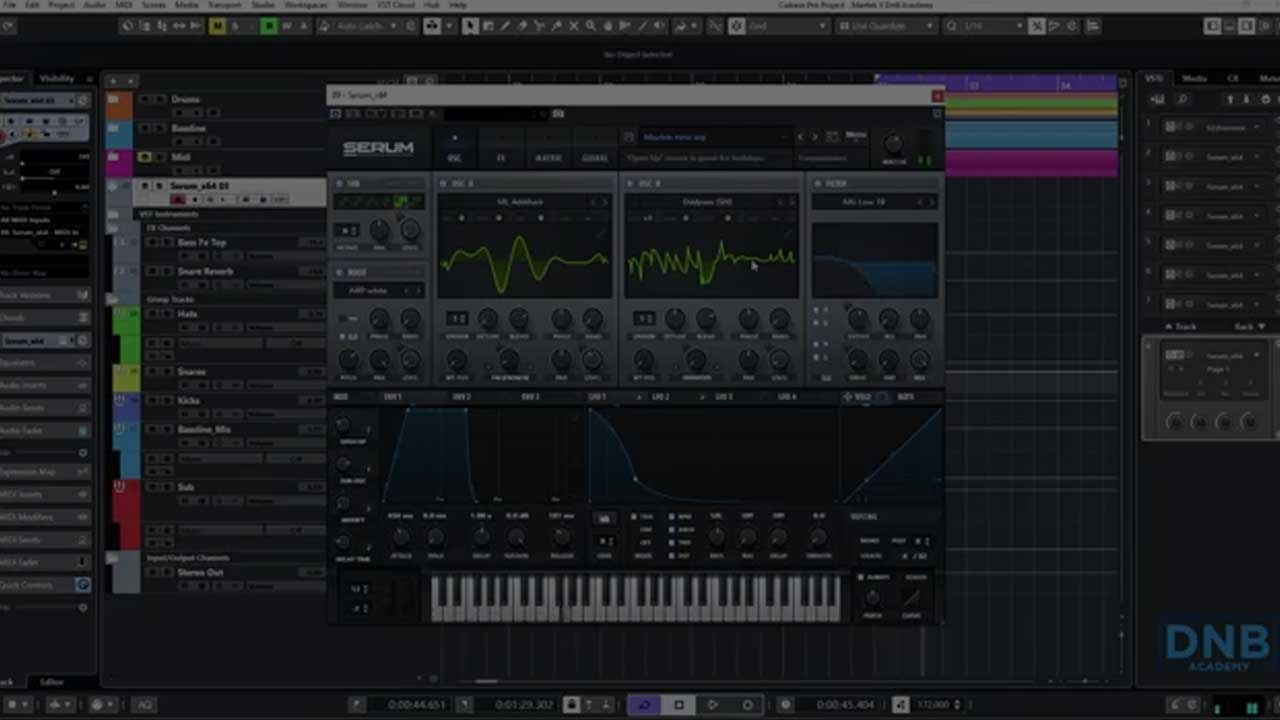Select the LFO 2 modulator

[x=661, y=397]
